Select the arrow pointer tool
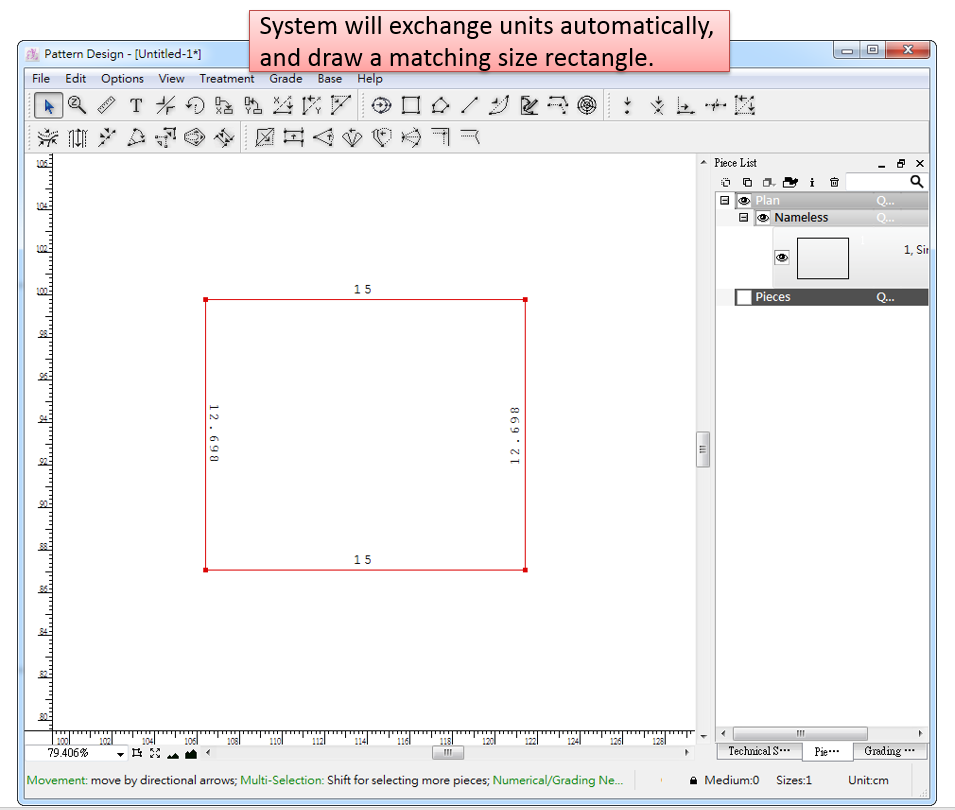 point(48,105)
